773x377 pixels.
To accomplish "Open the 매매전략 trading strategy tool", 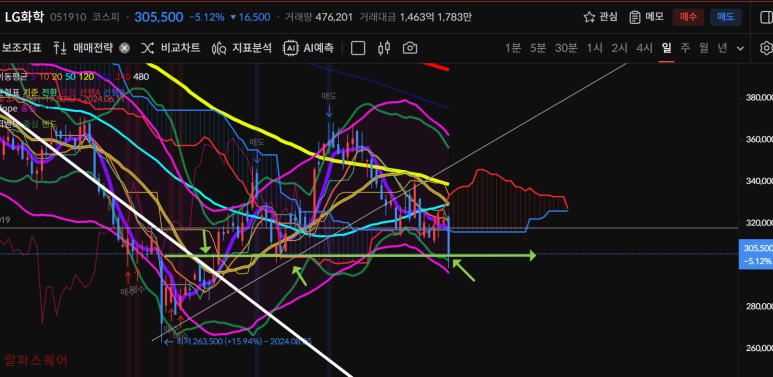I will tap(84, 48).
